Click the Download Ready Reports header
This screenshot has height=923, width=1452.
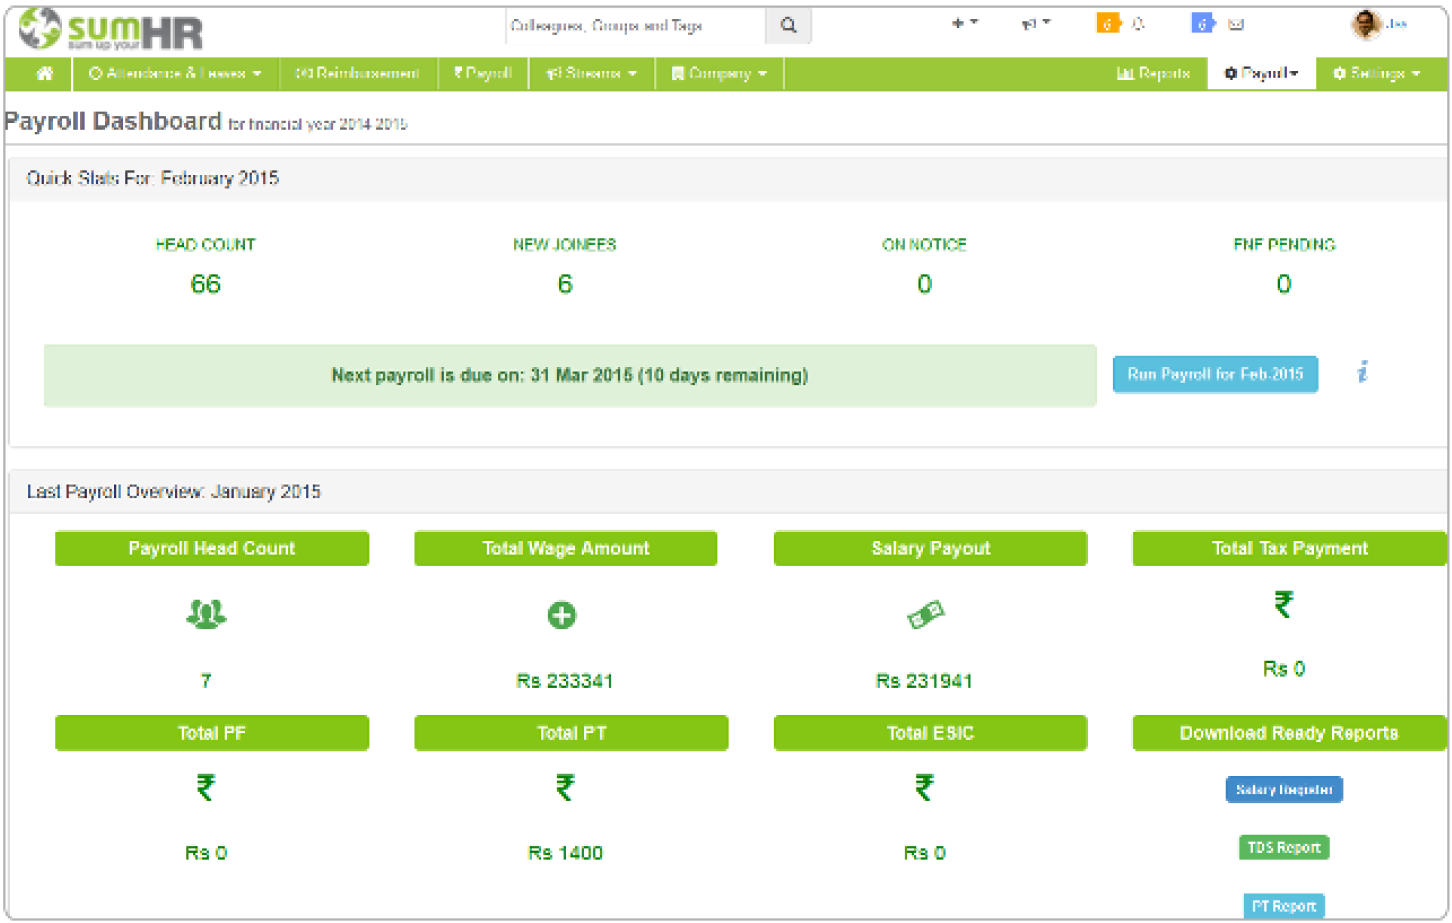[x=1289, y=733]
